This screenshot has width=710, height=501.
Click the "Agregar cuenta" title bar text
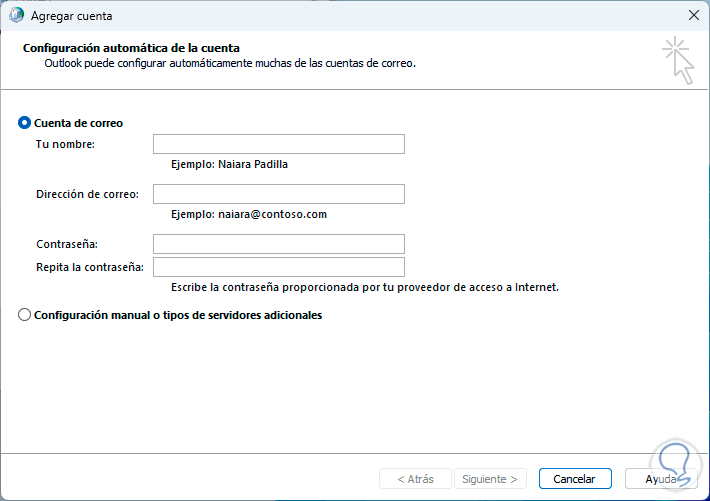[72, 17]
